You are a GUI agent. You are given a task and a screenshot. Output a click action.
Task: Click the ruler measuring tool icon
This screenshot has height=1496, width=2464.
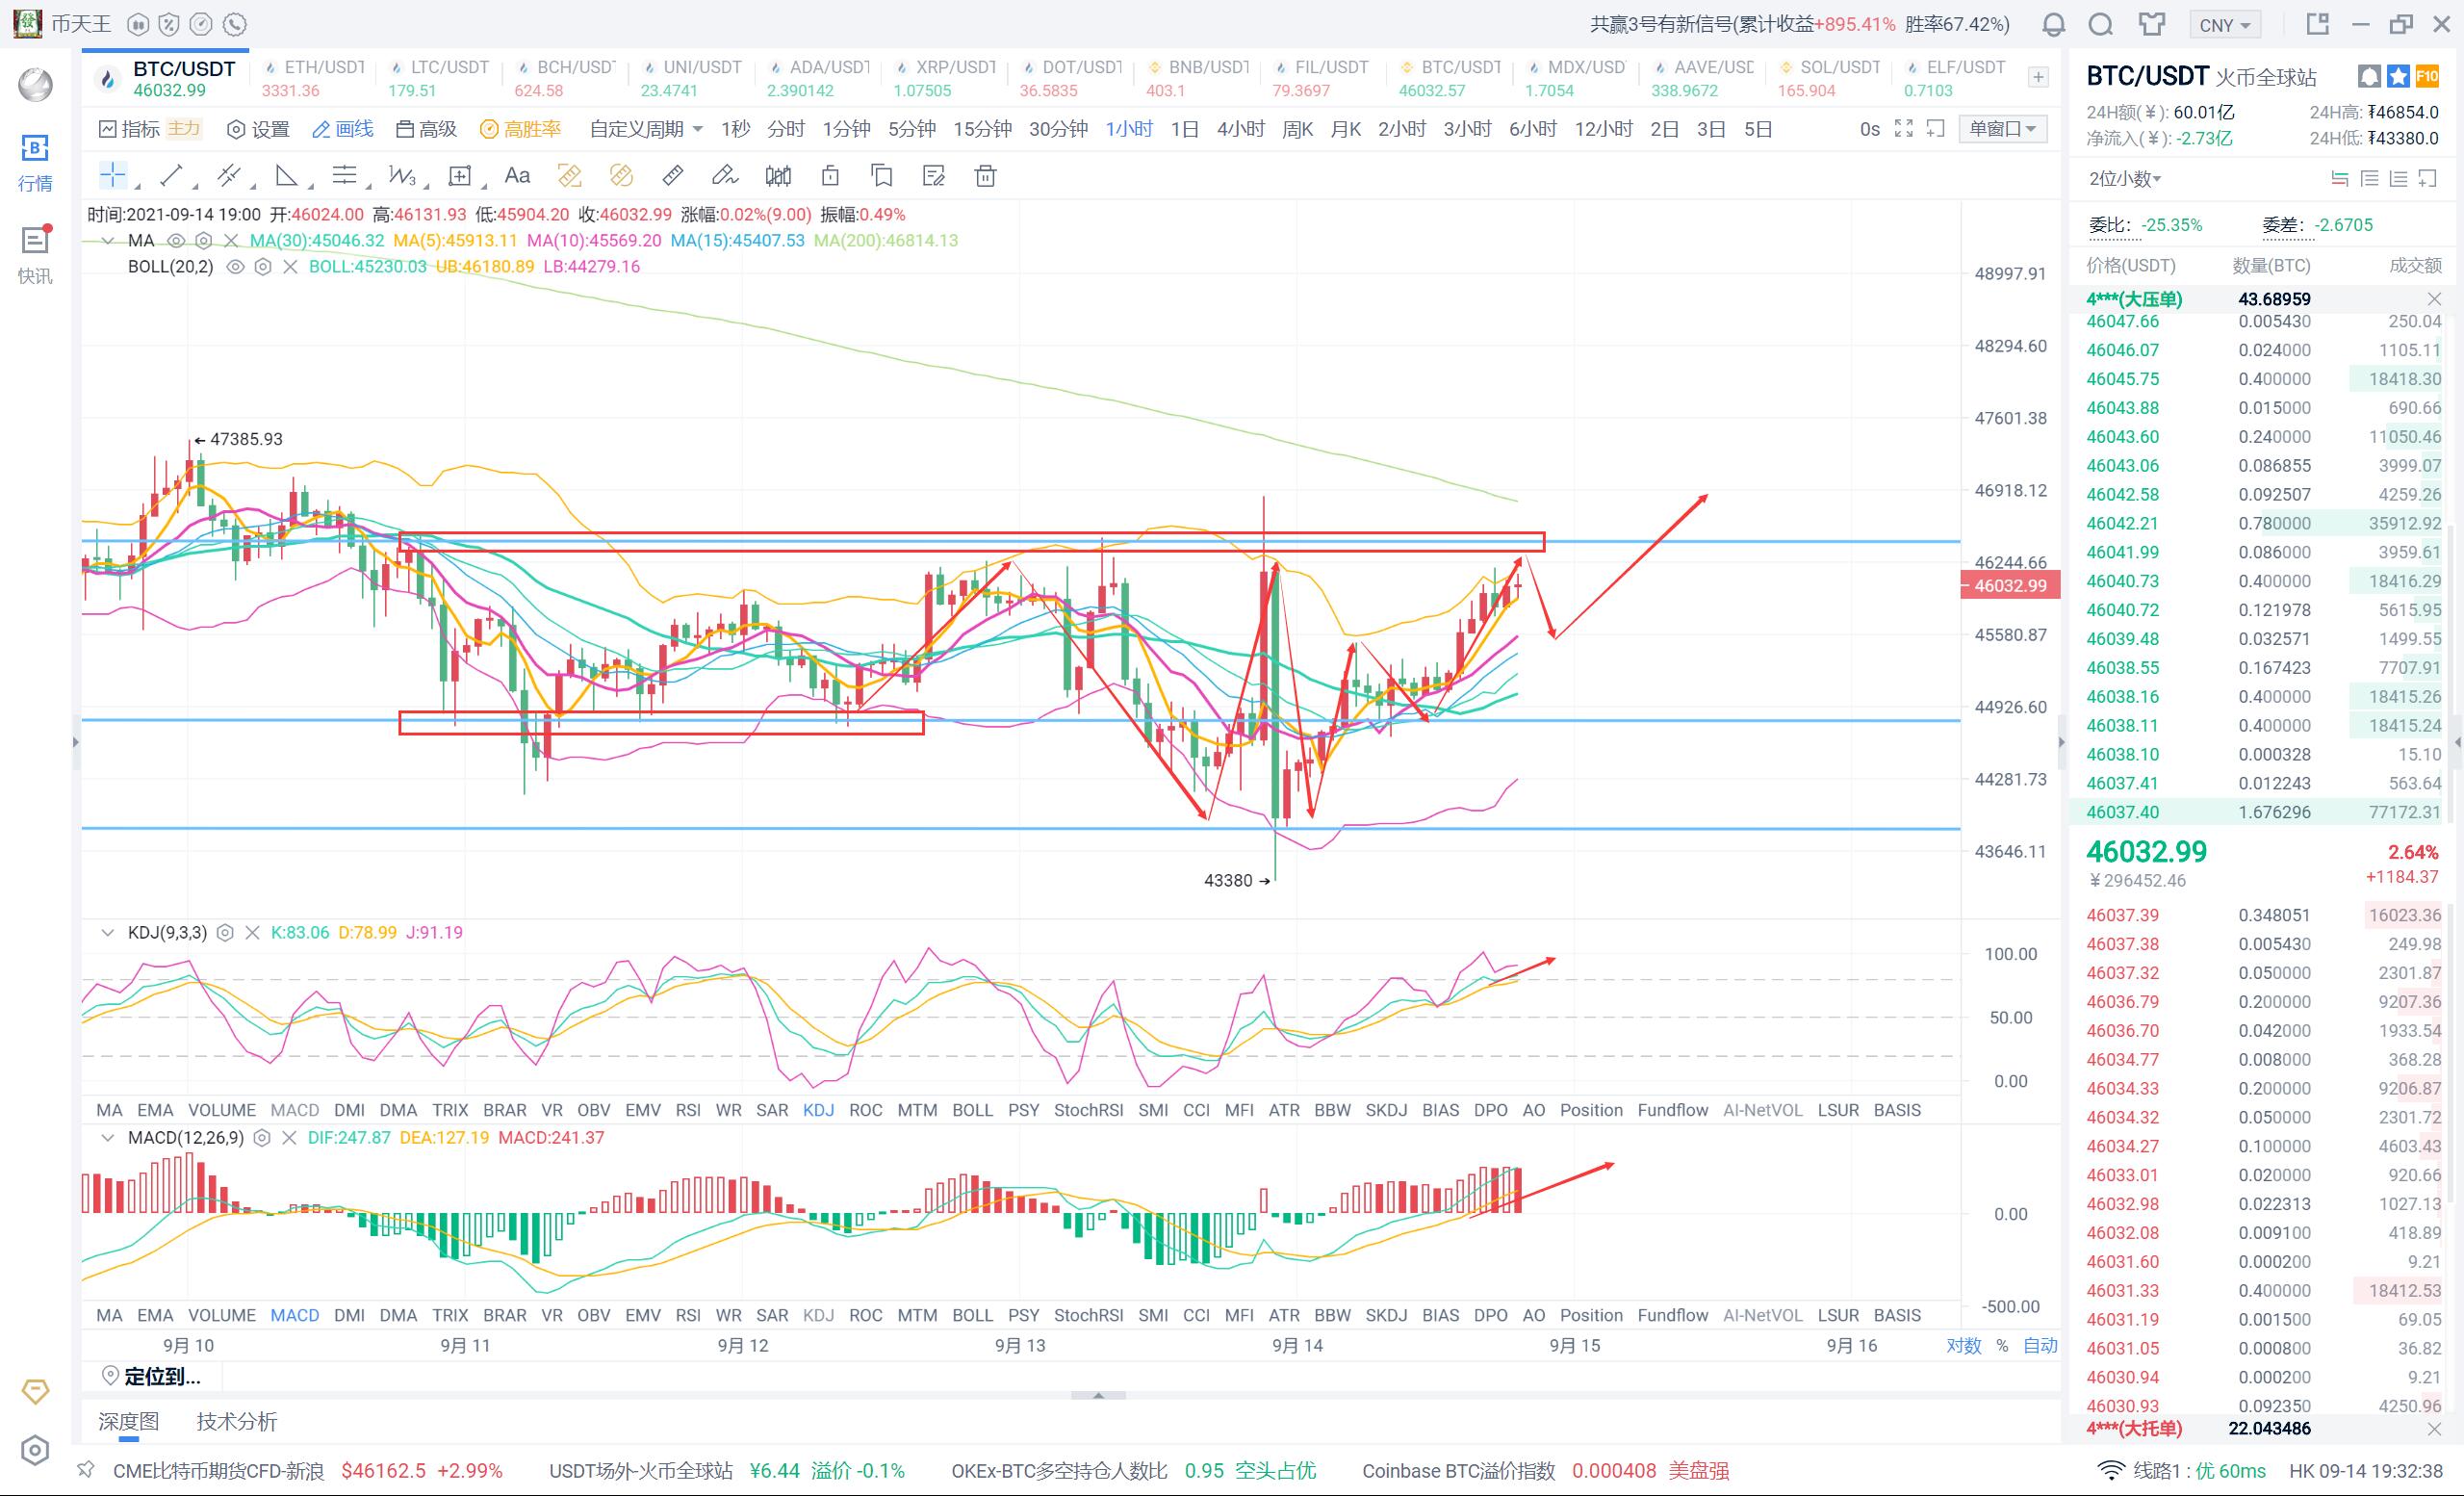673,176
